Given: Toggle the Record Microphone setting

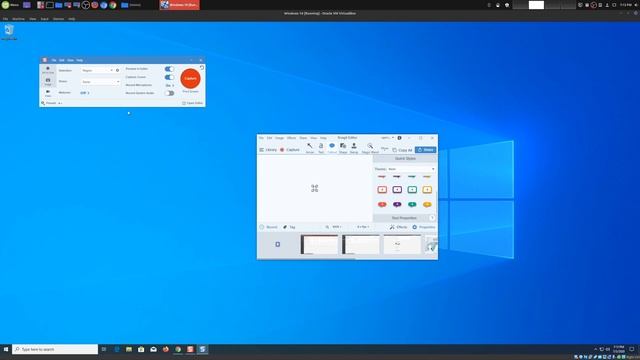Looking at the screenshot, I should tap(169, 85).
